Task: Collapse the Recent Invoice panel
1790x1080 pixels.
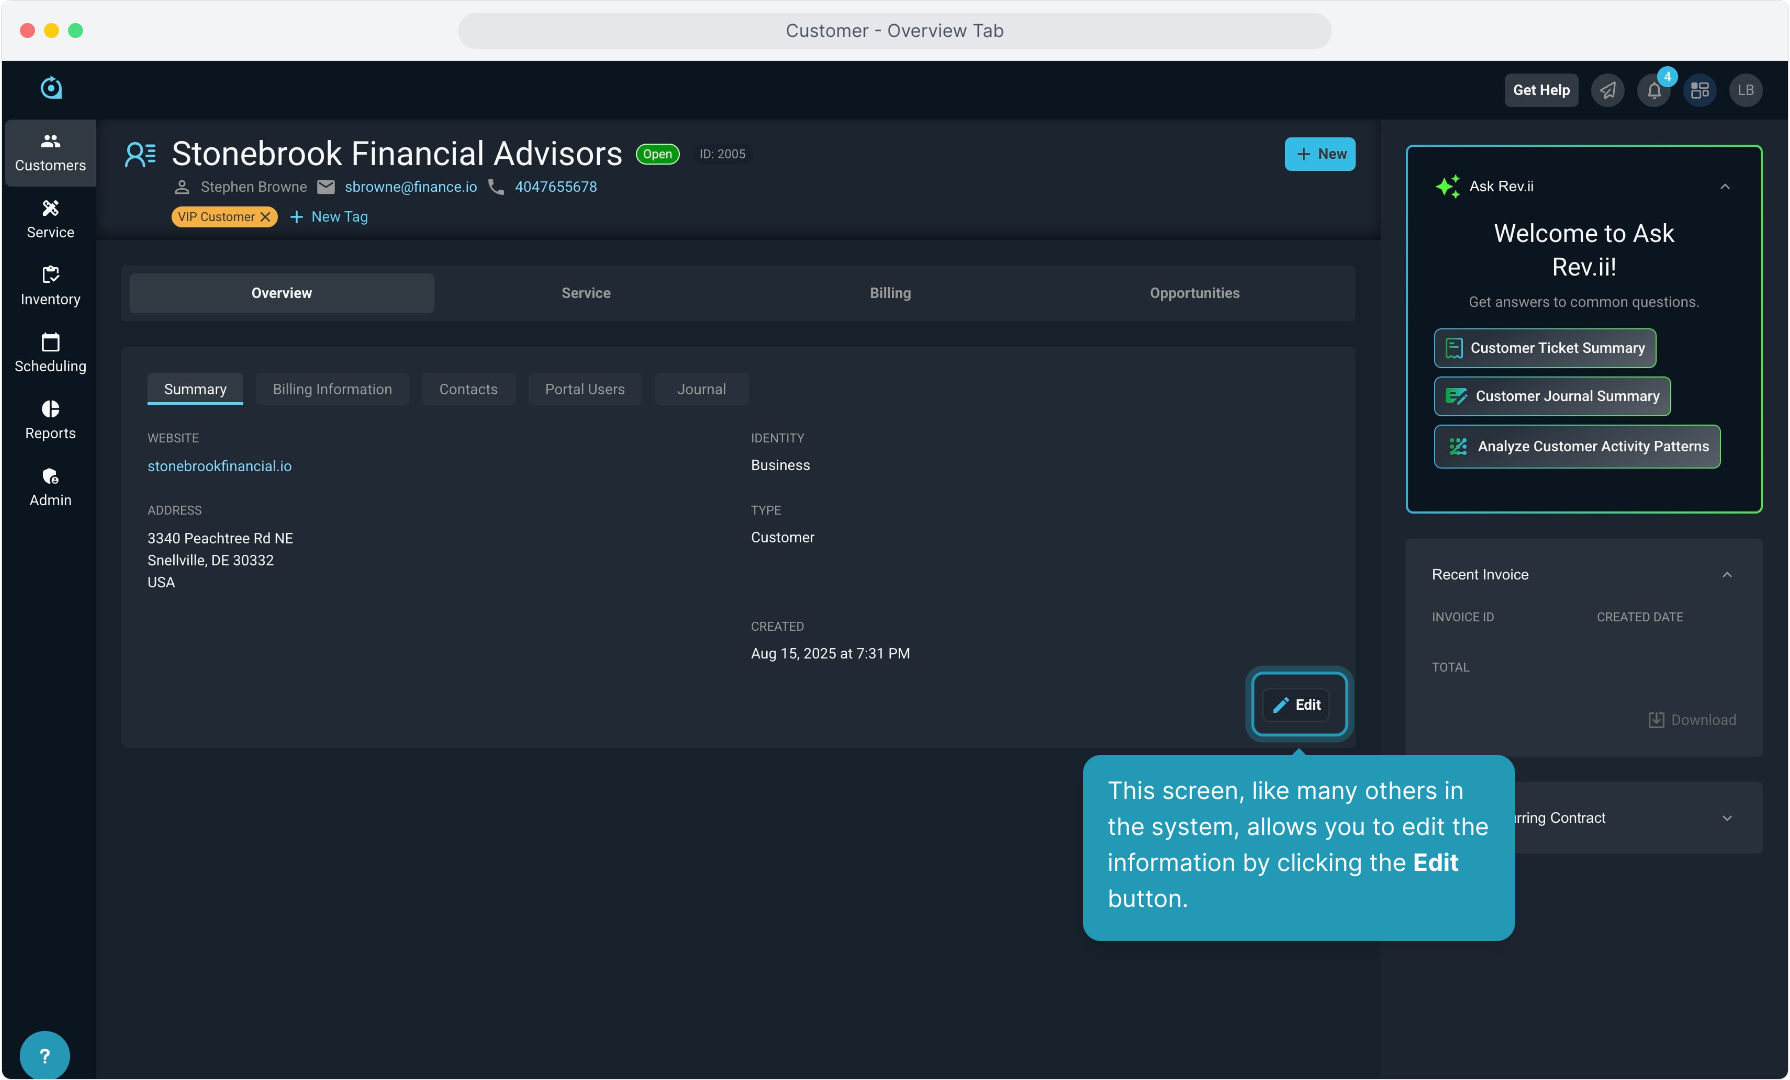Action: [1727, 575]
